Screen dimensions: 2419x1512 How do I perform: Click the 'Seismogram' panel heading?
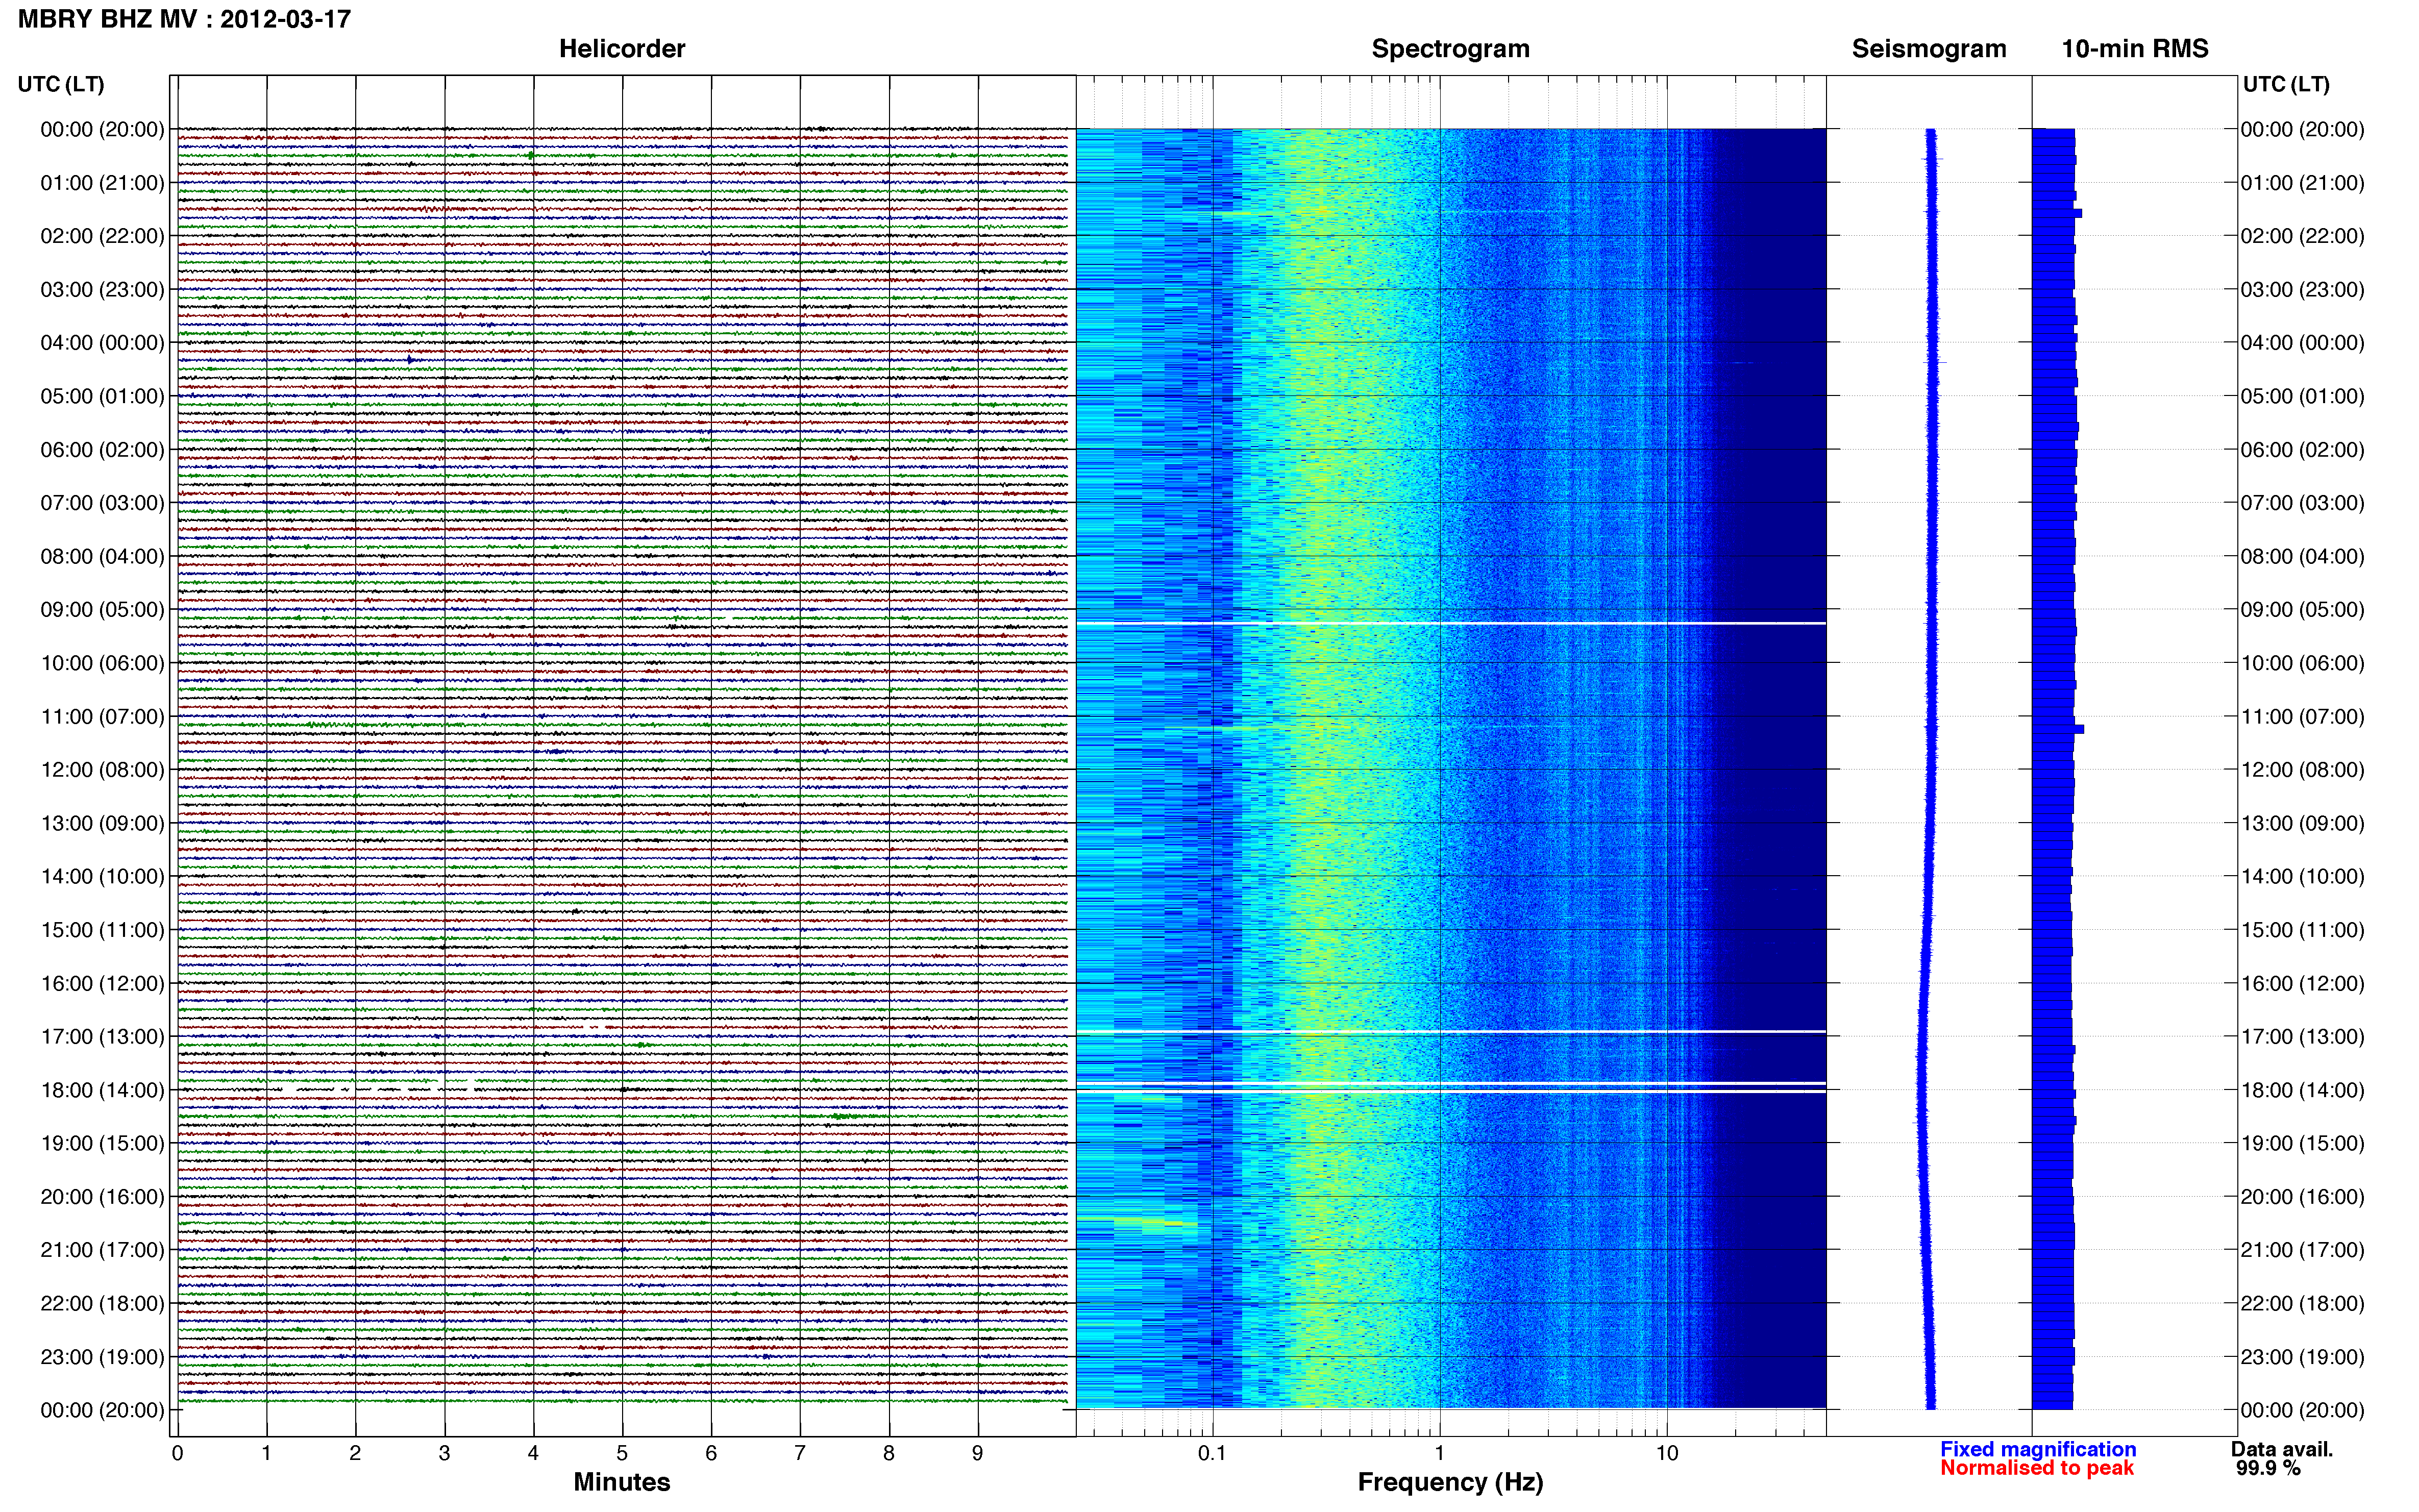(x=1929, y=49)
